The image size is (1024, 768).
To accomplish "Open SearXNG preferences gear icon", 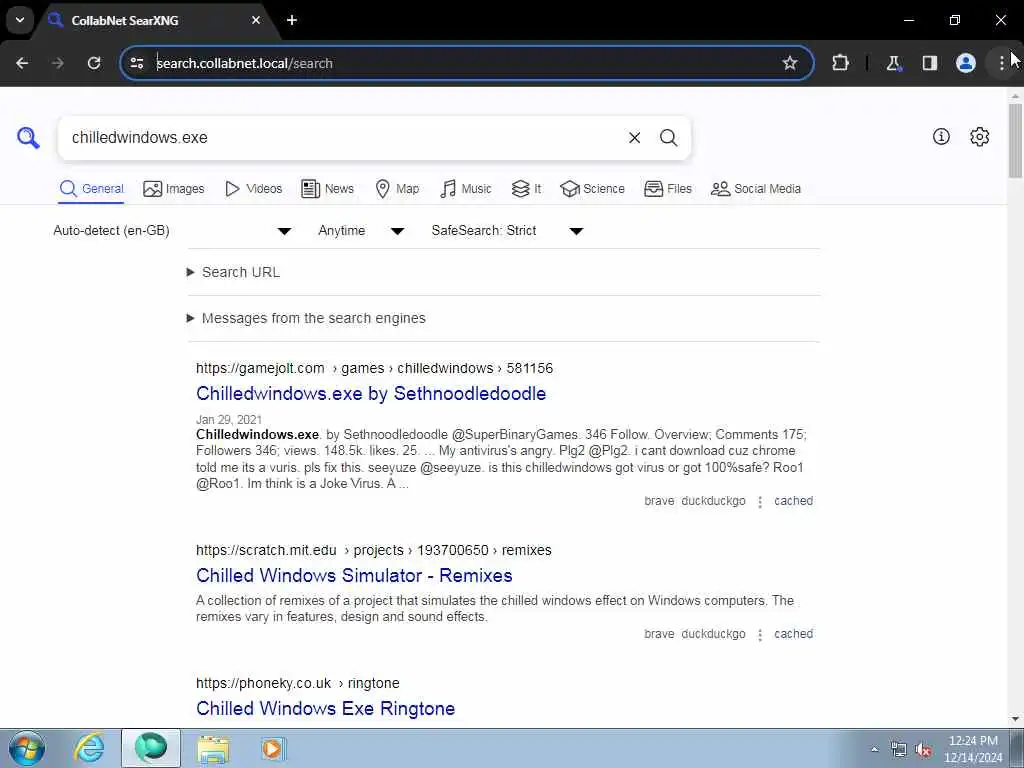I will coord(979,136).
